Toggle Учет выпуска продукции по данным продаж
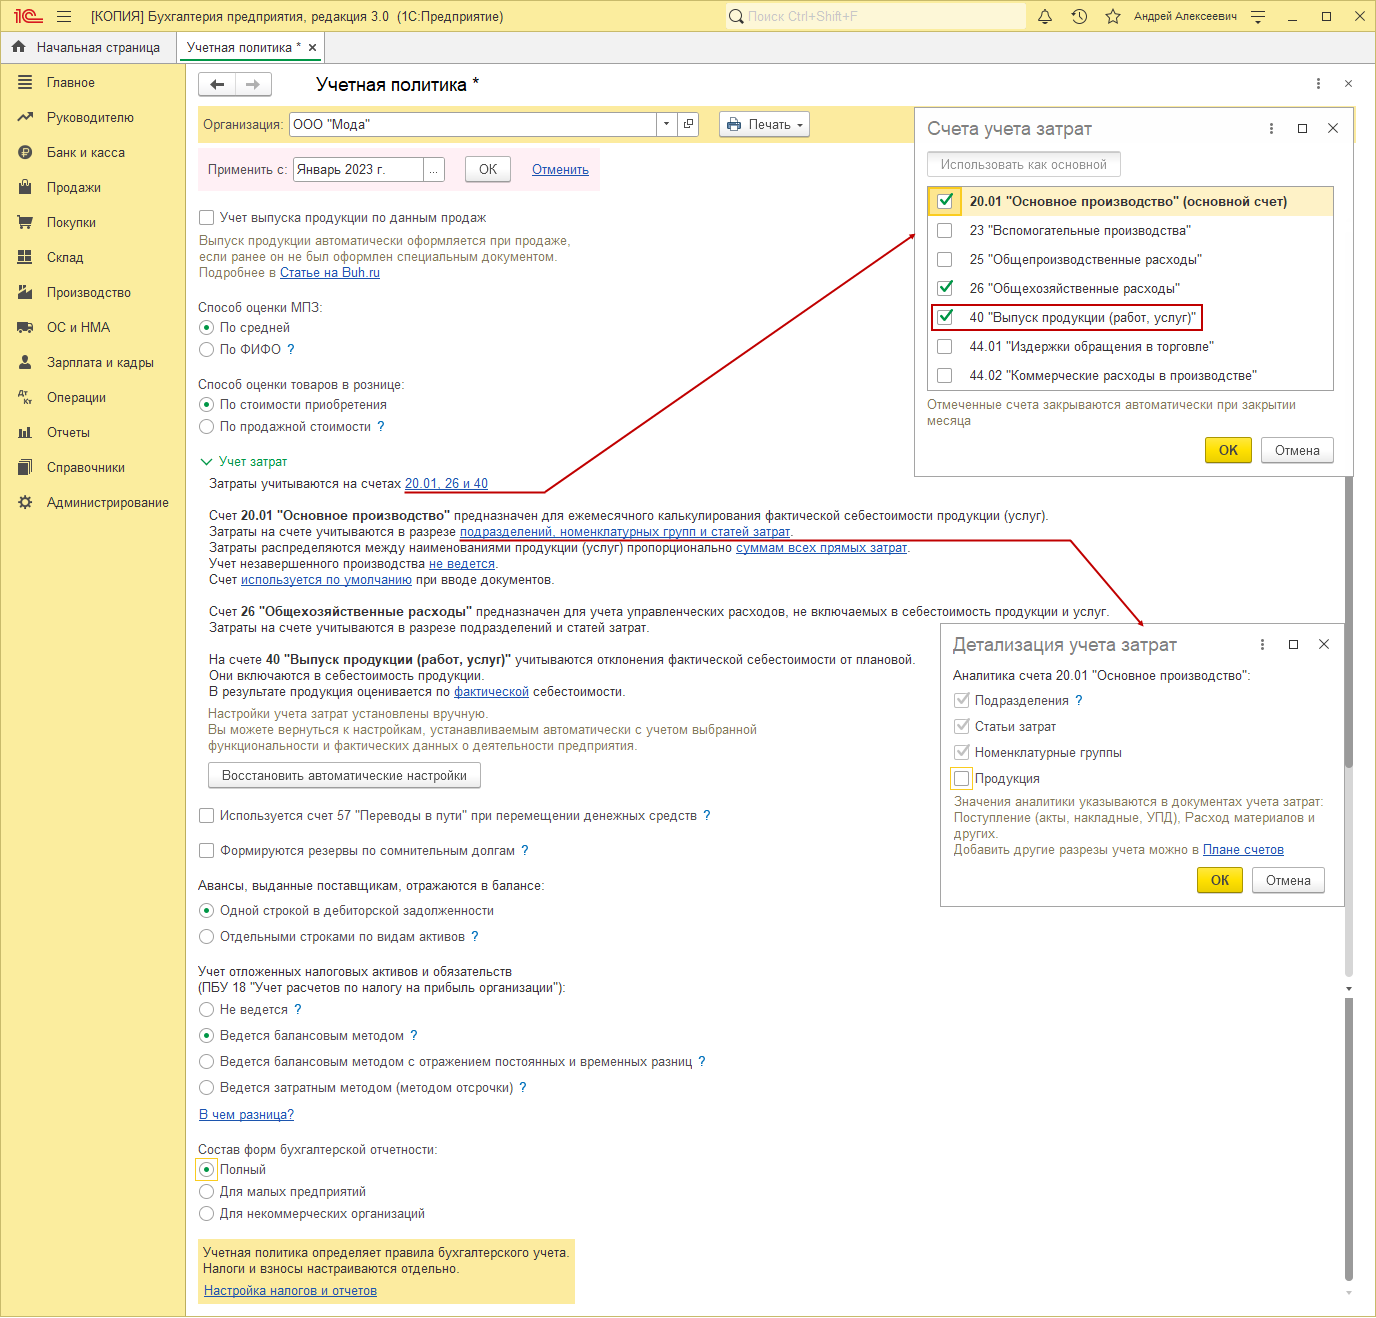Image resolution: width=1376 pixels, height=1318 pixels. click(207, 217)
